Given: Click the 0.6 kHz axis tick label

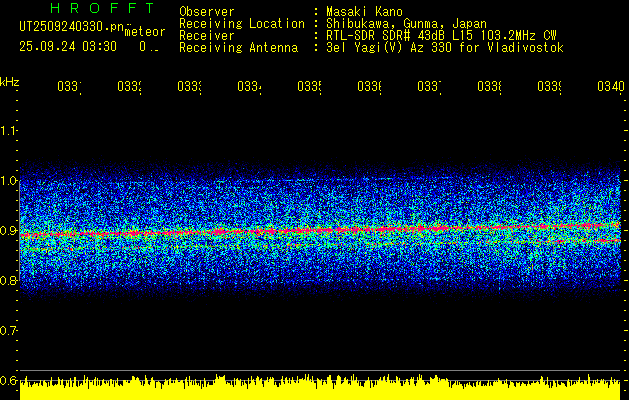Looking at the screenshot, I should coord(8,380).
